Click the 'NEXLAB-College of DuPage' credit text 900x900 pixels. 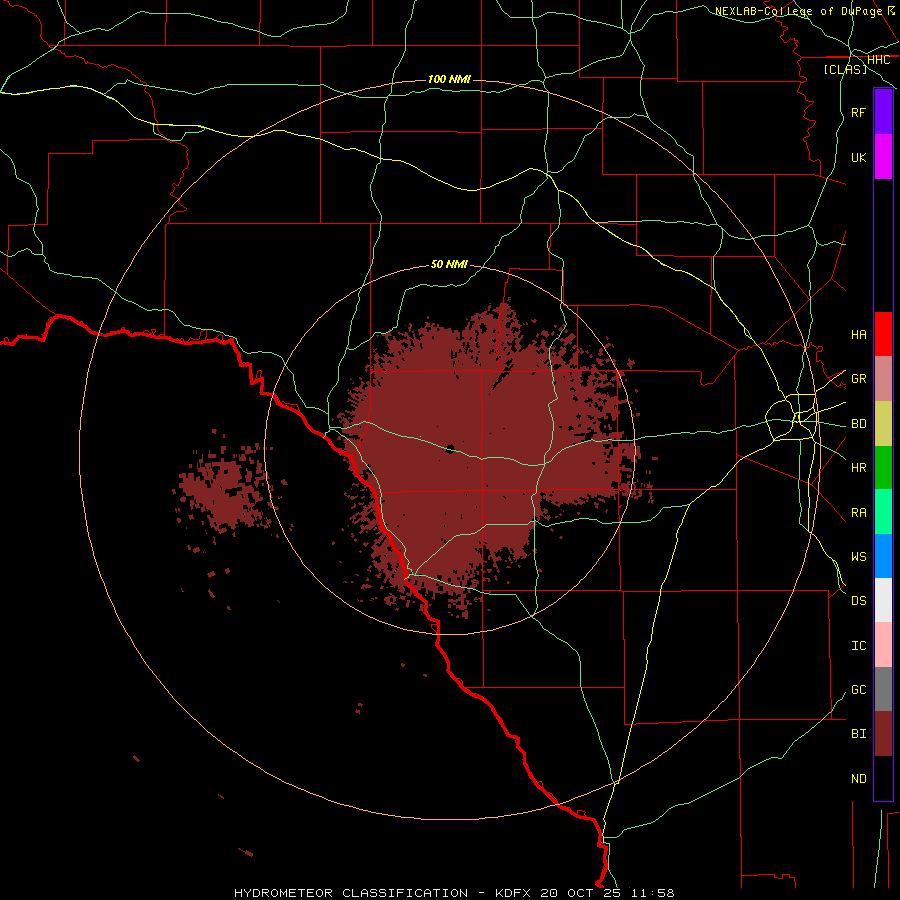tap(798, 11)
